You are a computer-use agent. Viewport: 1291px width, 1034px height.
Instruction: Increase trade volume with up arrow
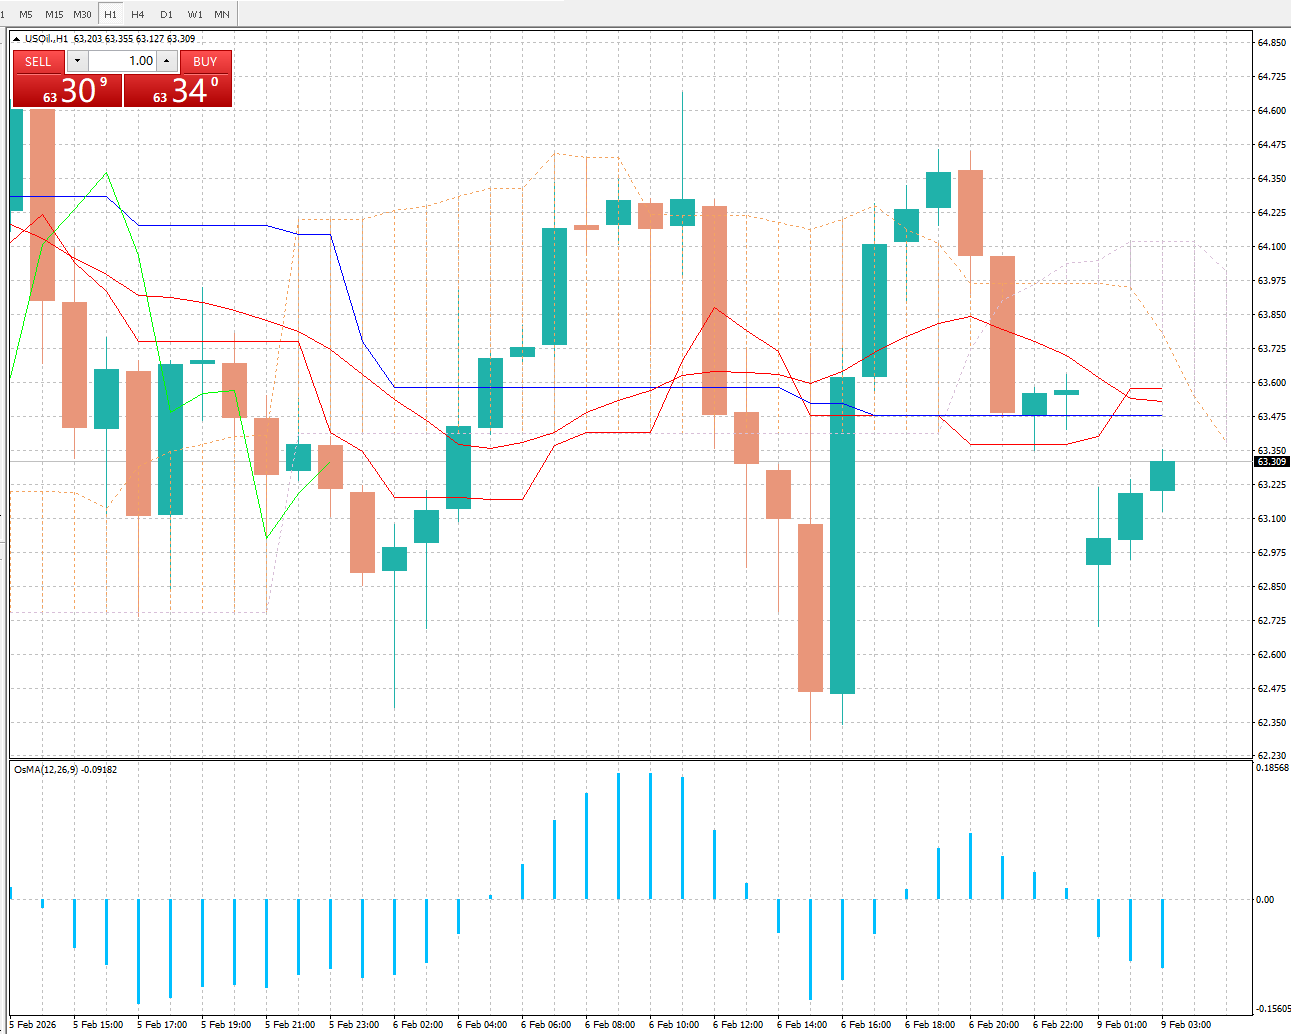coord(166,61)
